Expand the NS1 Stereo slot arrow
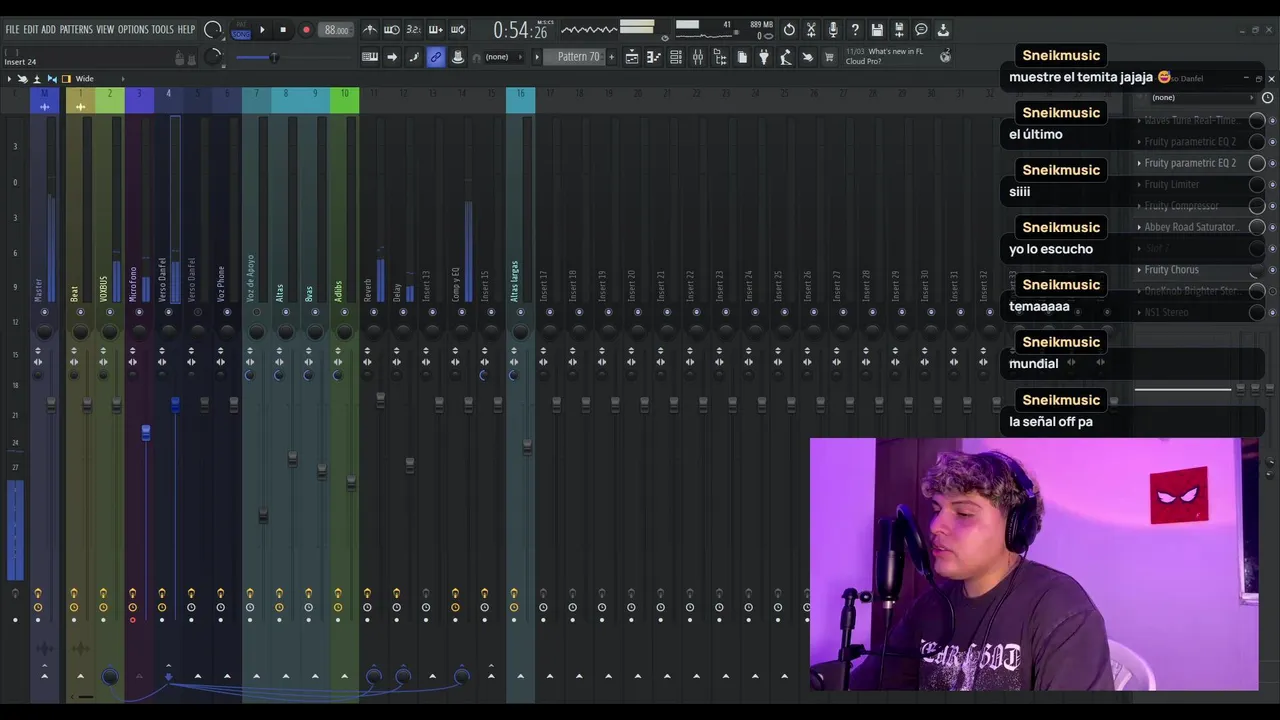 click(x=1139, y=312)
